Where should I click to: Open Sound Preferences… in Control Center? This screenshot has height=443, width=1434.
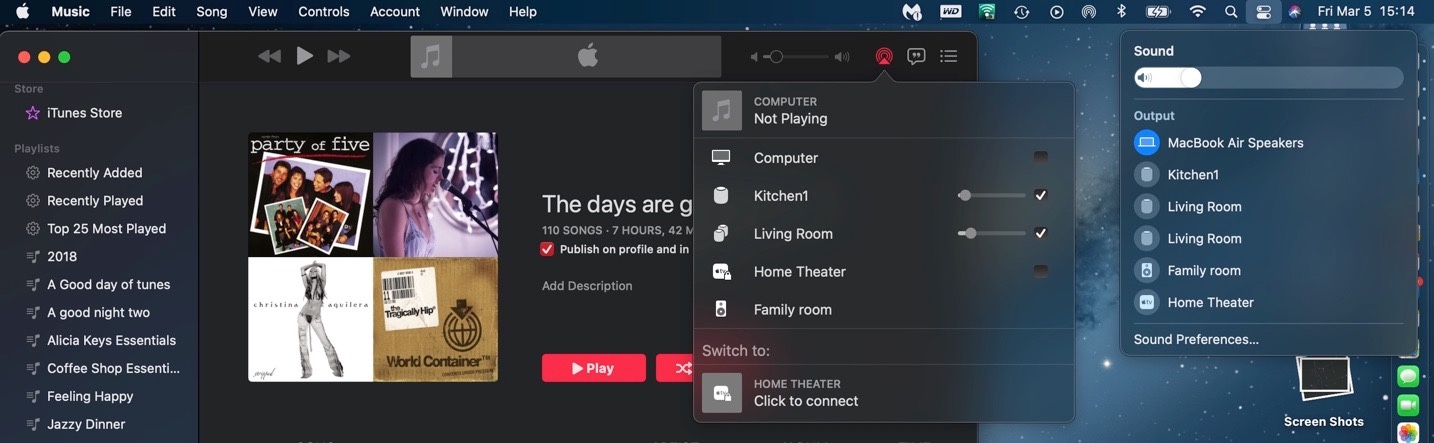tap(1196, 340)
